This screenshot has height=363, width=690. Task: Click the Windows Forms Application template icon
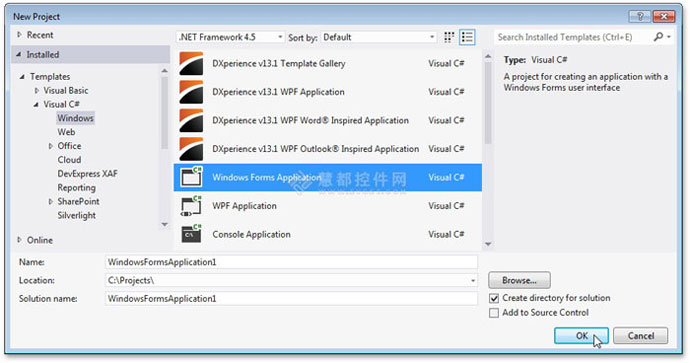coord(191,177)
